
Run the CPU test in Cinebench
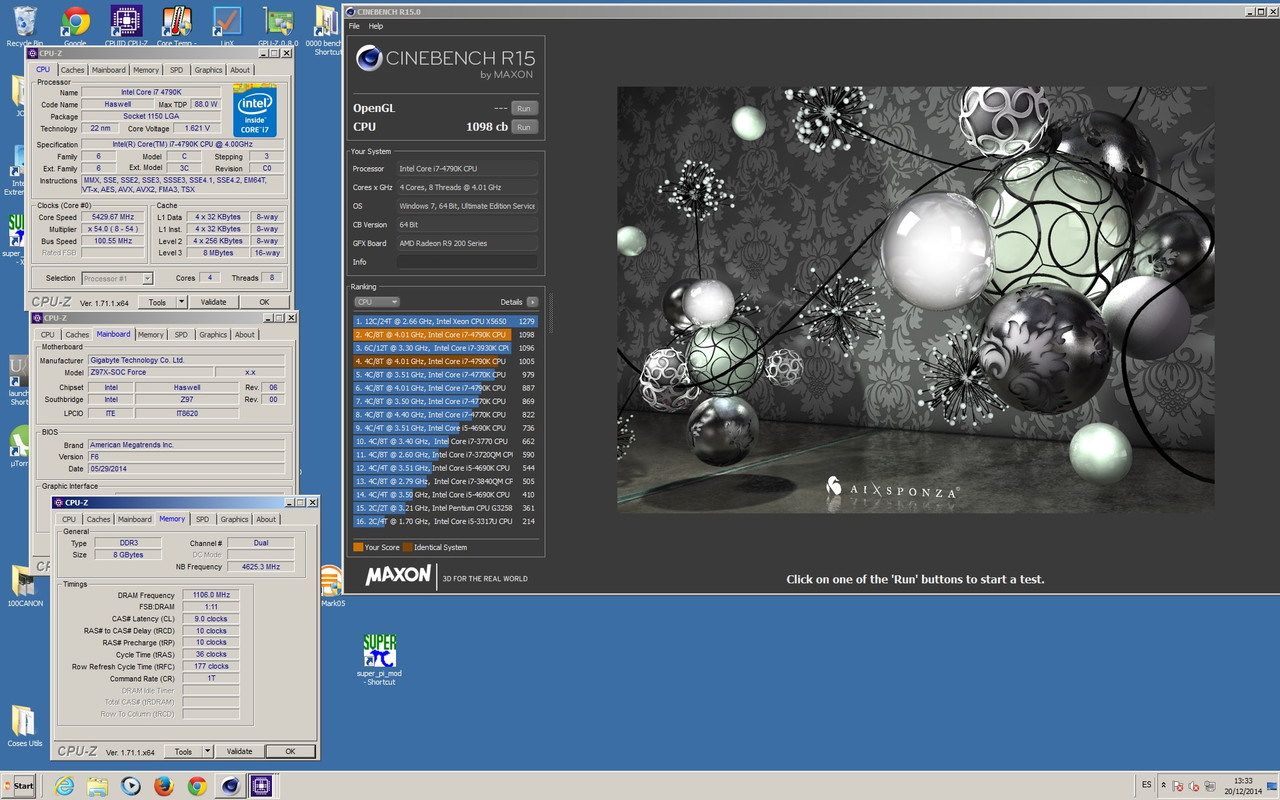point(525,127)
